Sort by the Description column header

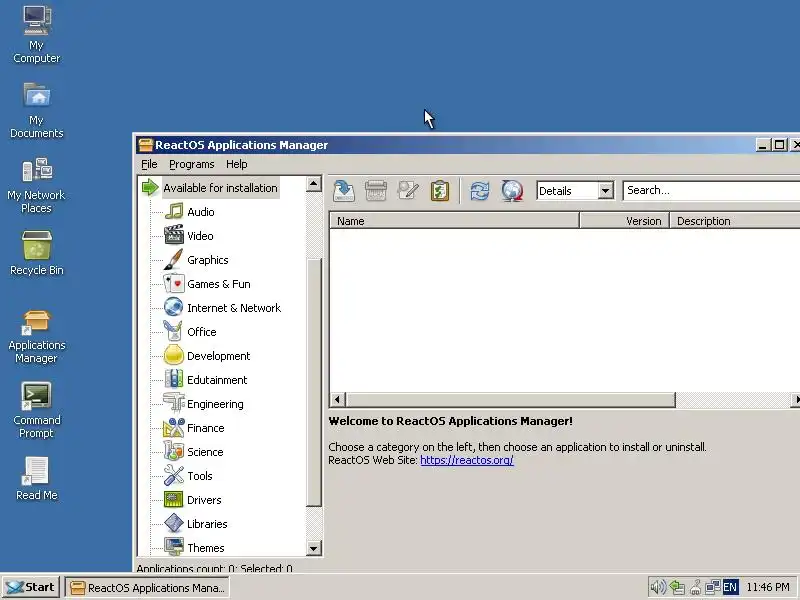pos(735,221)
